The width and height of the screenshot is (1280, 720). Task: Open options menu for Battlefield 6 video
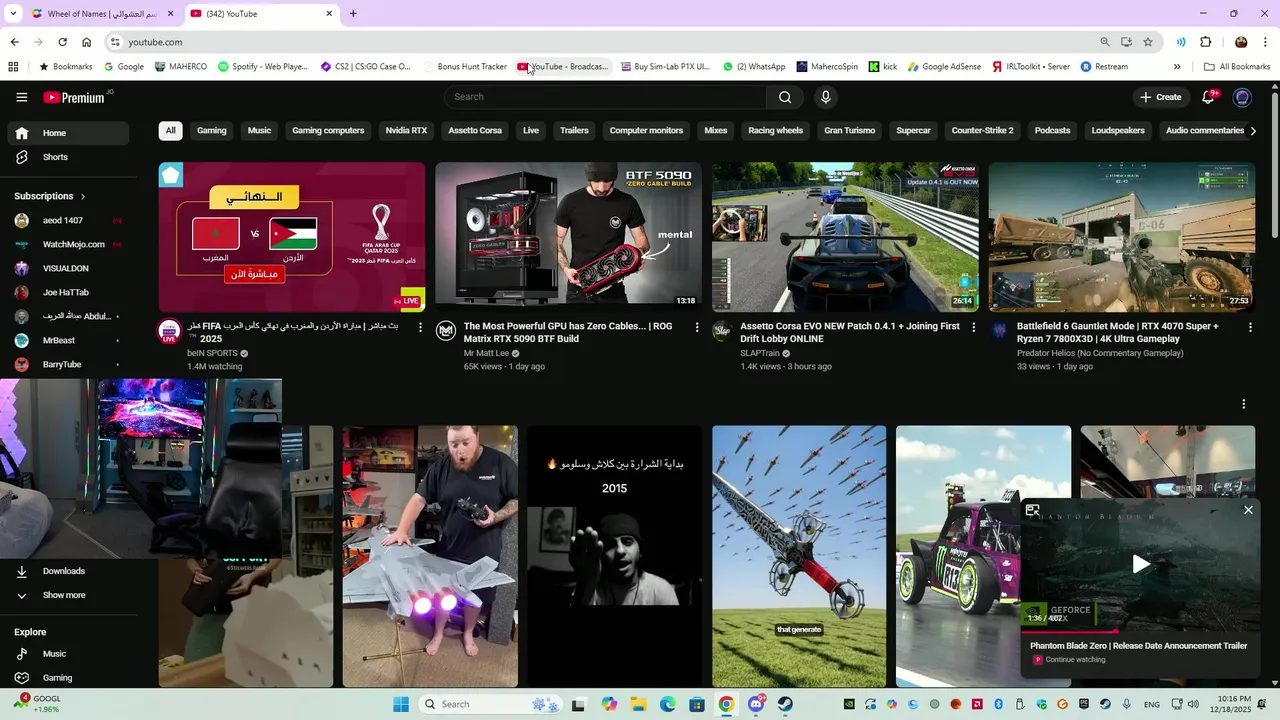[1250, 327]
